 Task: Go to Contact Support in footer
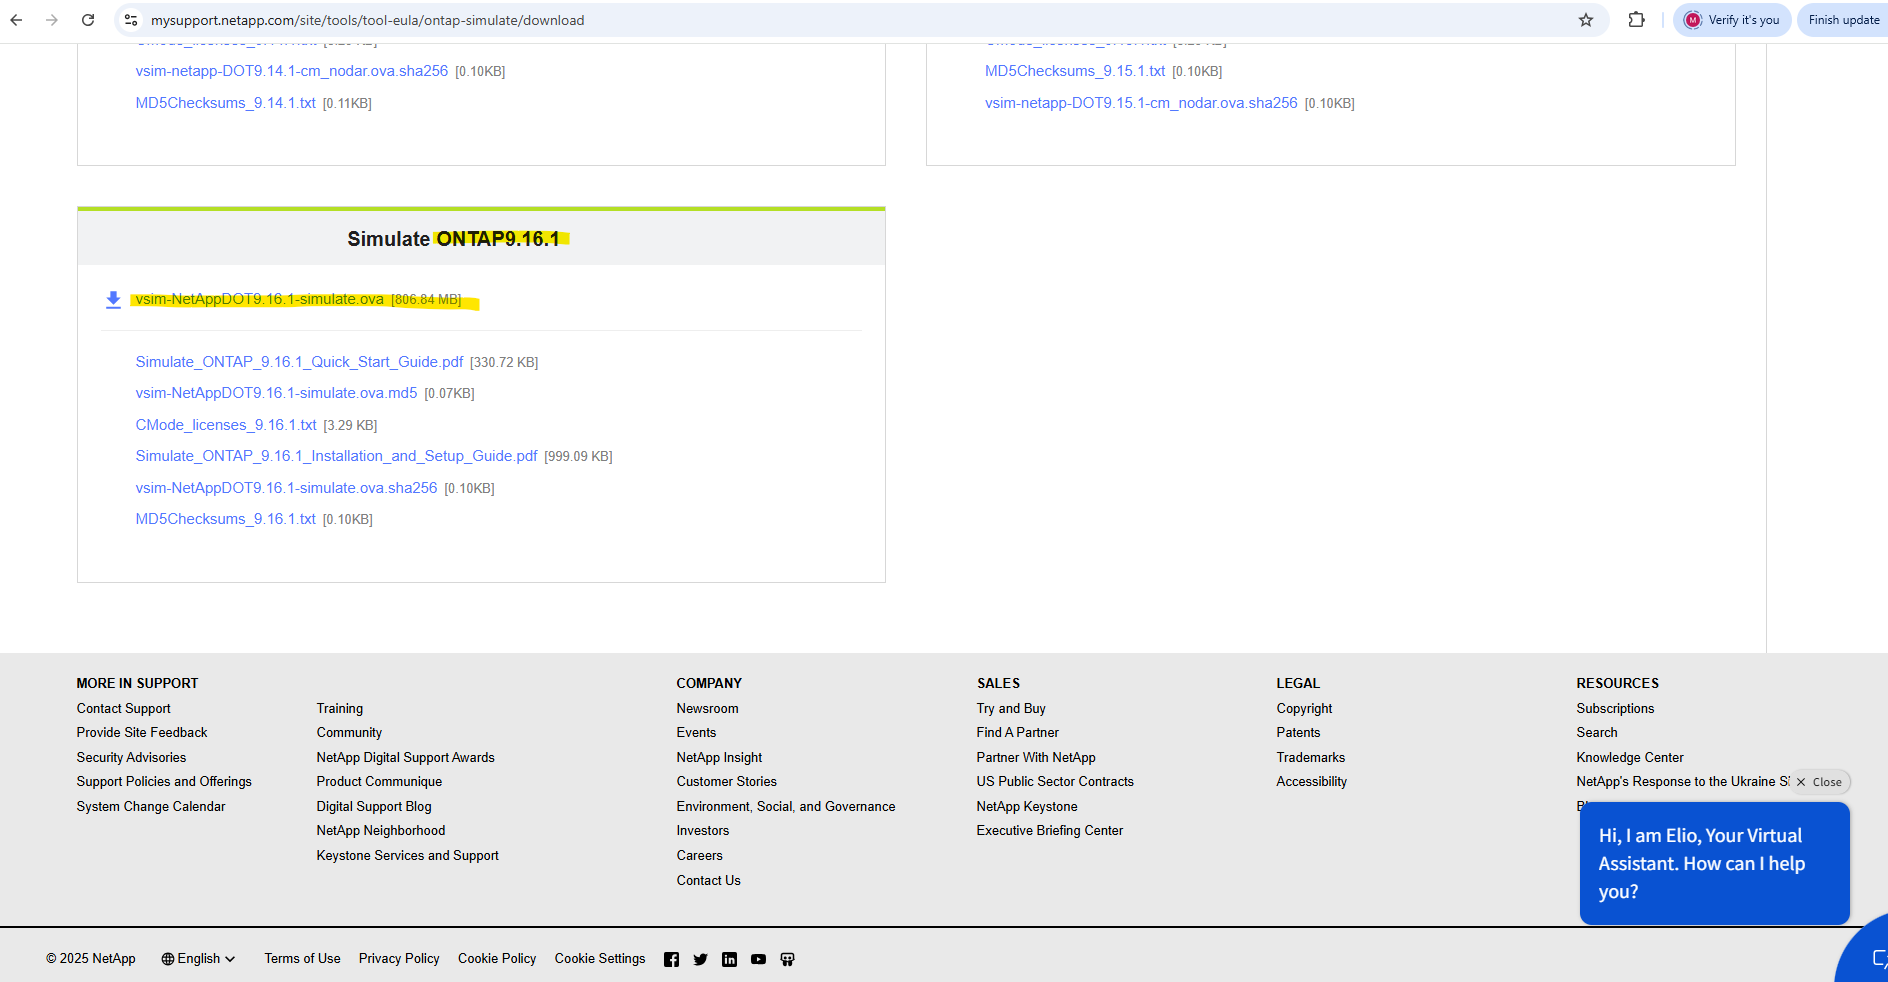[124, 708]
